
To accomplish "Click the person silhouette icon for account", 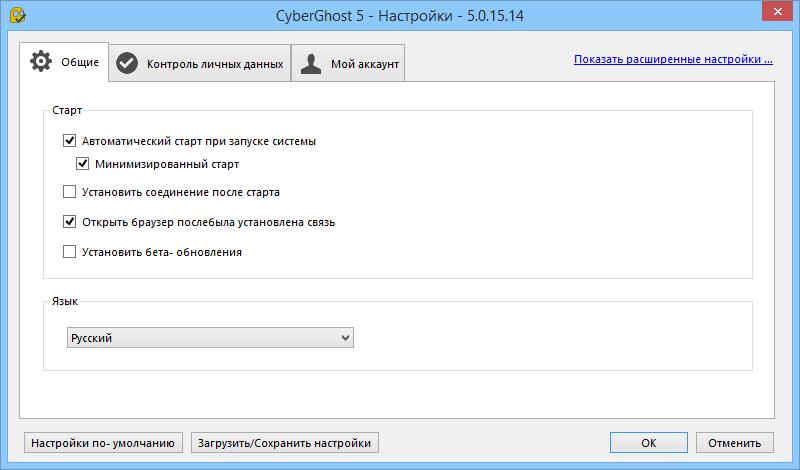I will pyautogui.click(x=312, y=64).
